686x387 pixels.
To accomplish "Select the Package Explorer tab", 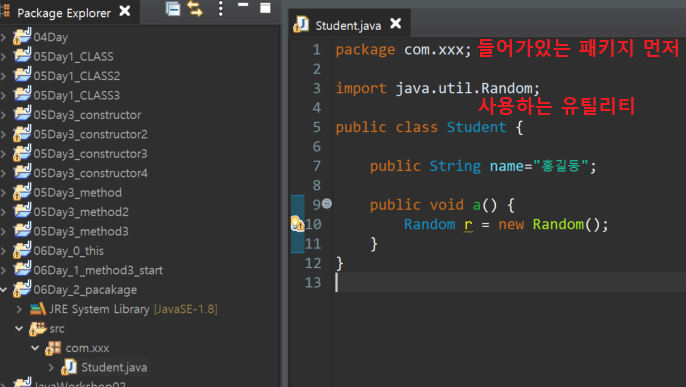I will [x=64, y=13].
